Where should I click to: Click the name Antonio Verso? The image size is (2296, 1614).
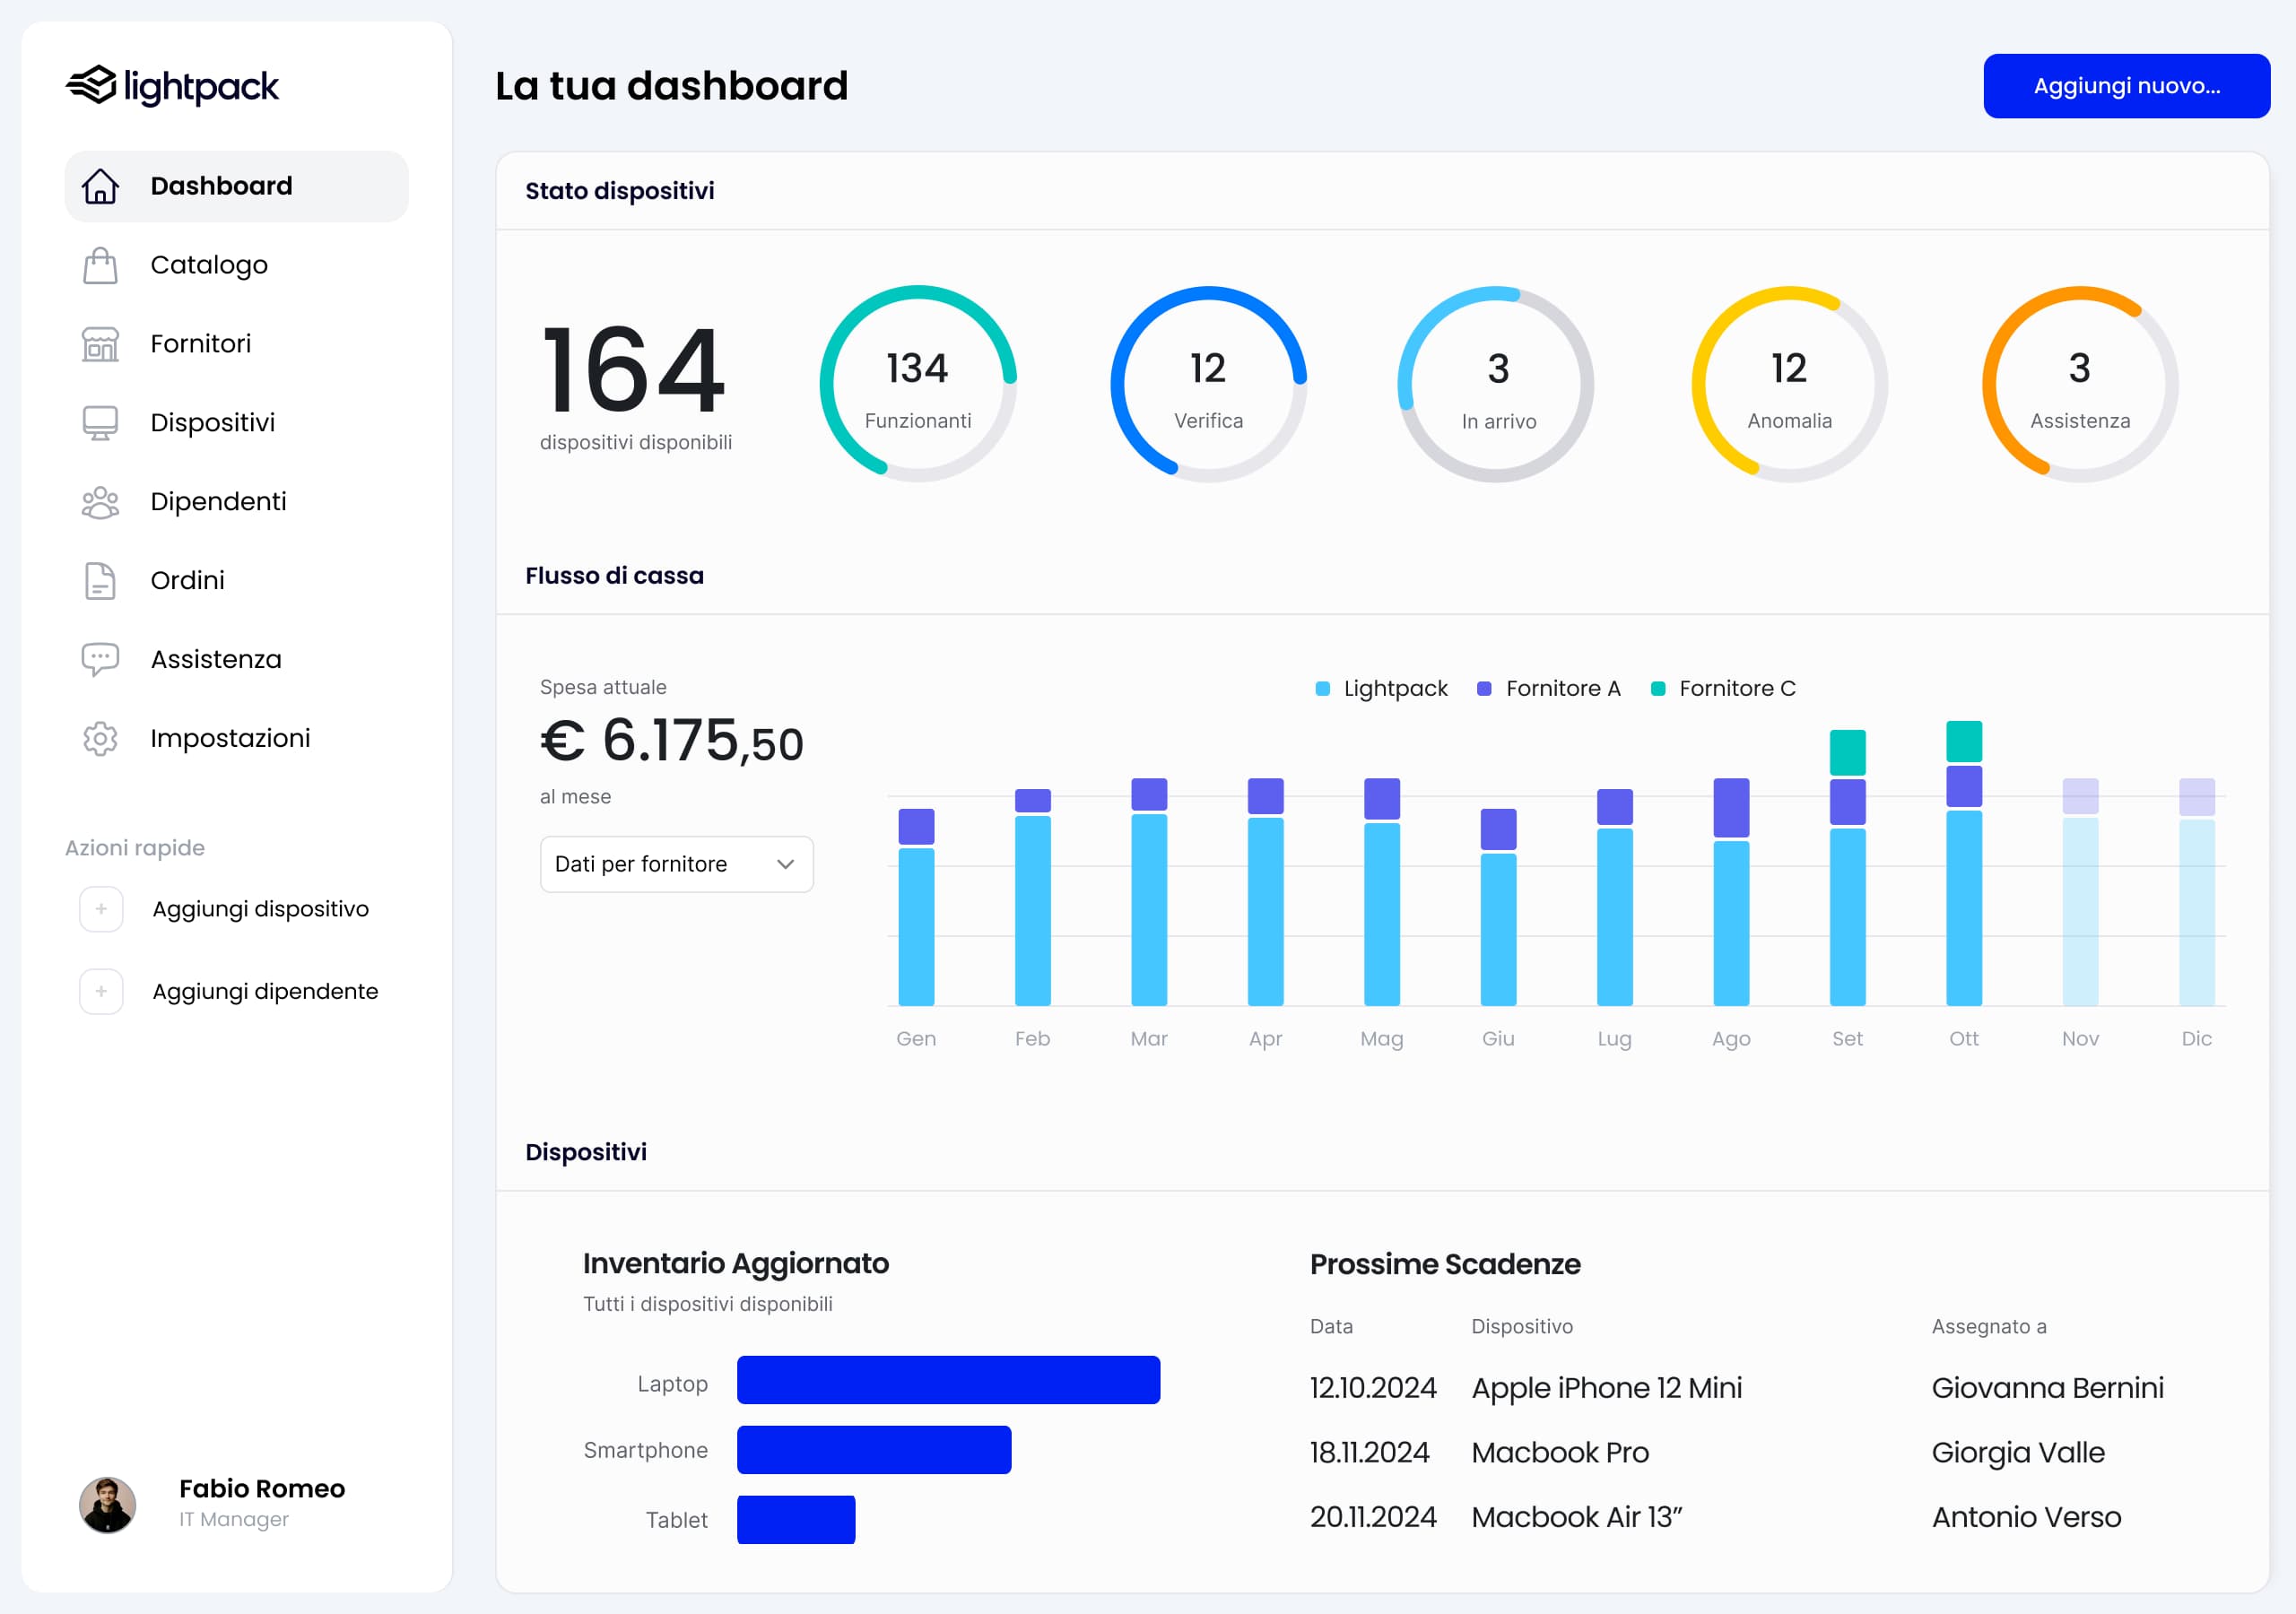(x=2026, y=1518)
